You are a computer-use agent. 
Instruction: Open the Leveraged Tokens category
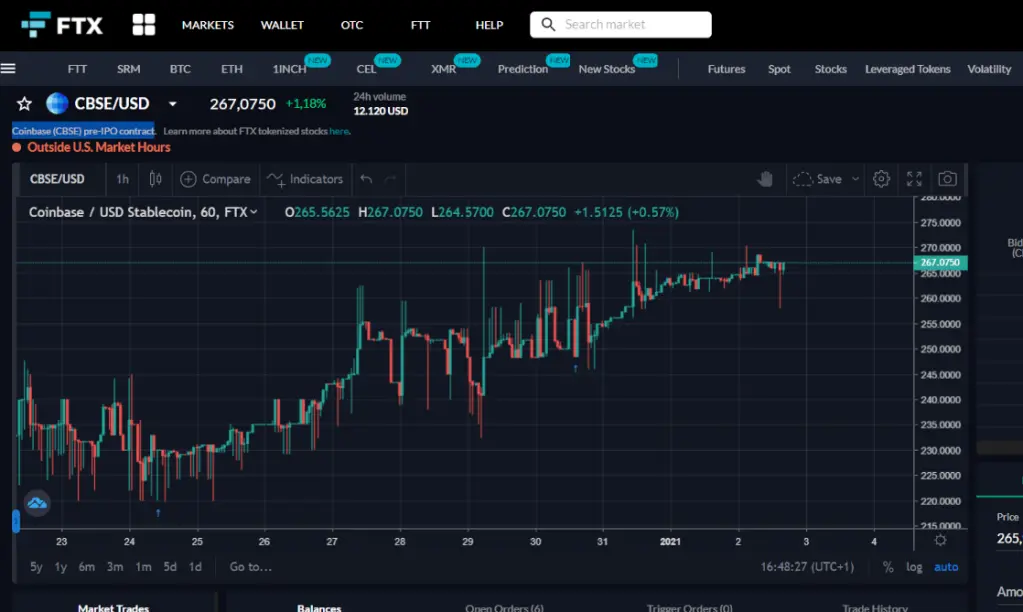pyautogui.click(x=908, y=69)
